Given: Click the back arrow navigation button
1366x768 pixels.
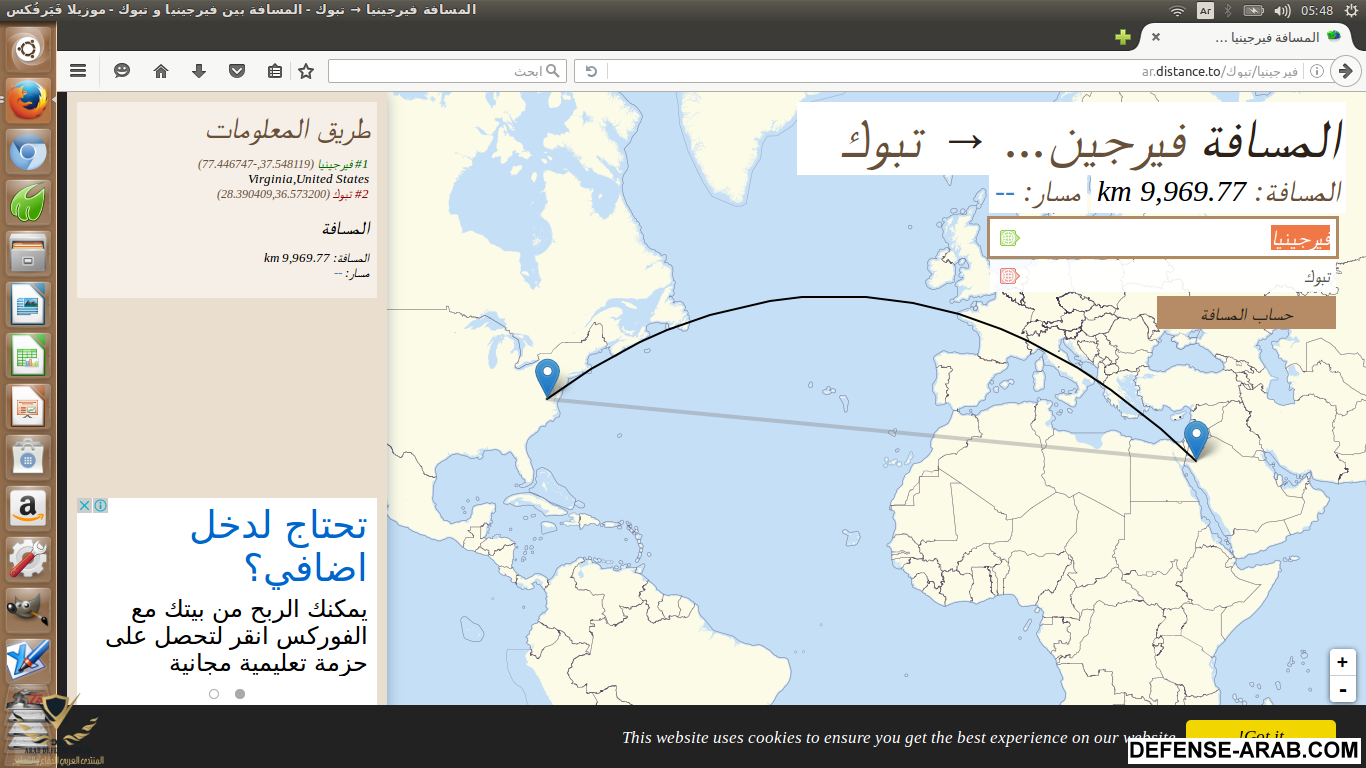Looking at the screenshot, I should tap(1346, 71).
